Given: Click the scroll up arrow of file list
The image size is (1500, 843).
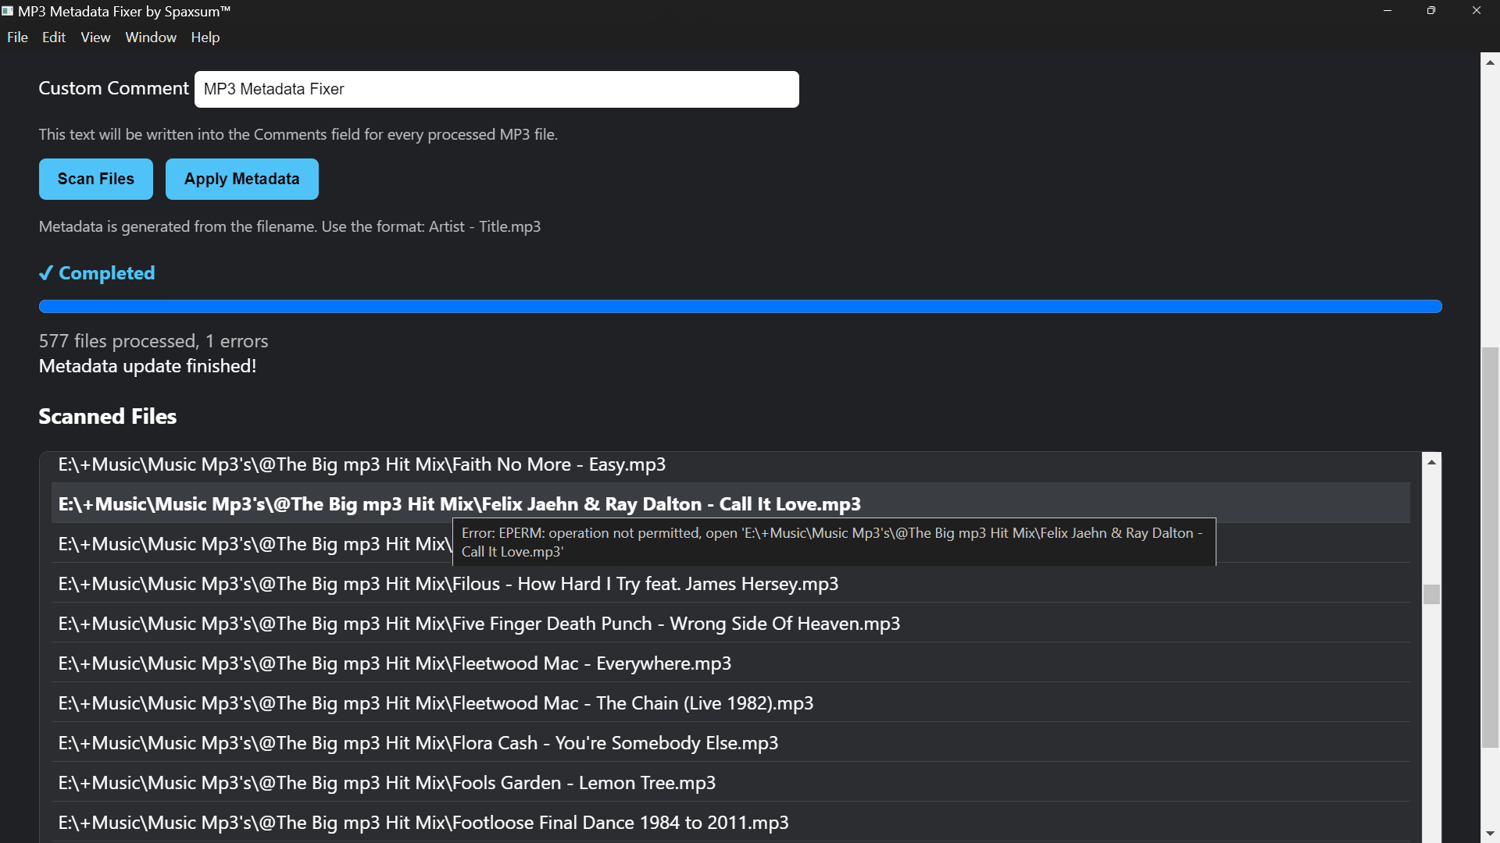Looking at the screenshot, I should coord(1432,462).
